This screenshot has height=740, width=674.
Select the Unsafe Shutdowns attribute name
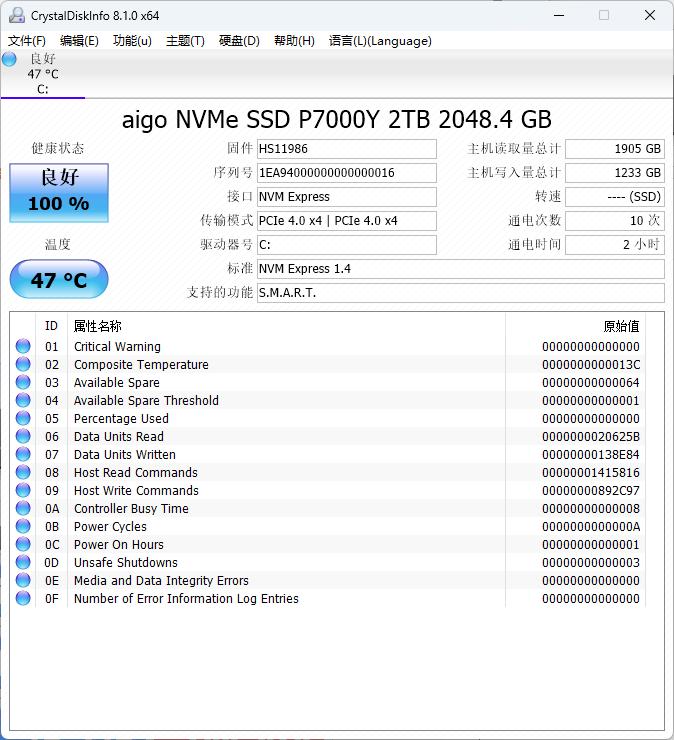pyautogui.click(x=126, y=562)
